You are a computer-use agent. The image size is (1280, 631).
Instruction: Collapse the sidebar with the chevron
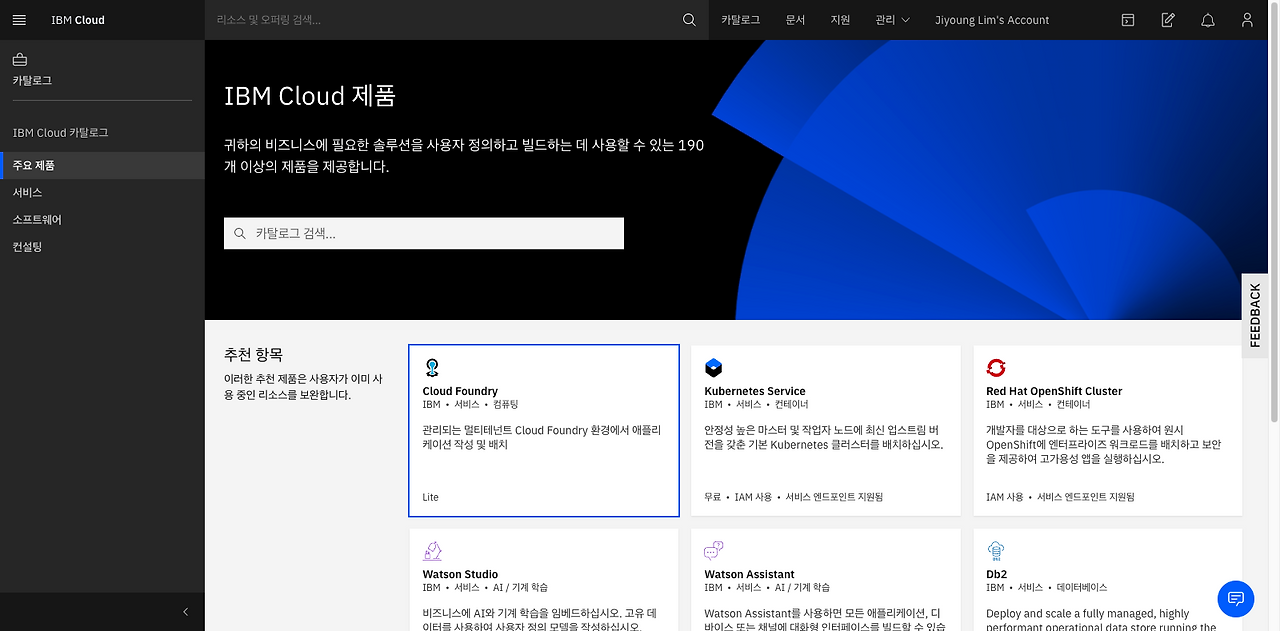tap(185, 612)
